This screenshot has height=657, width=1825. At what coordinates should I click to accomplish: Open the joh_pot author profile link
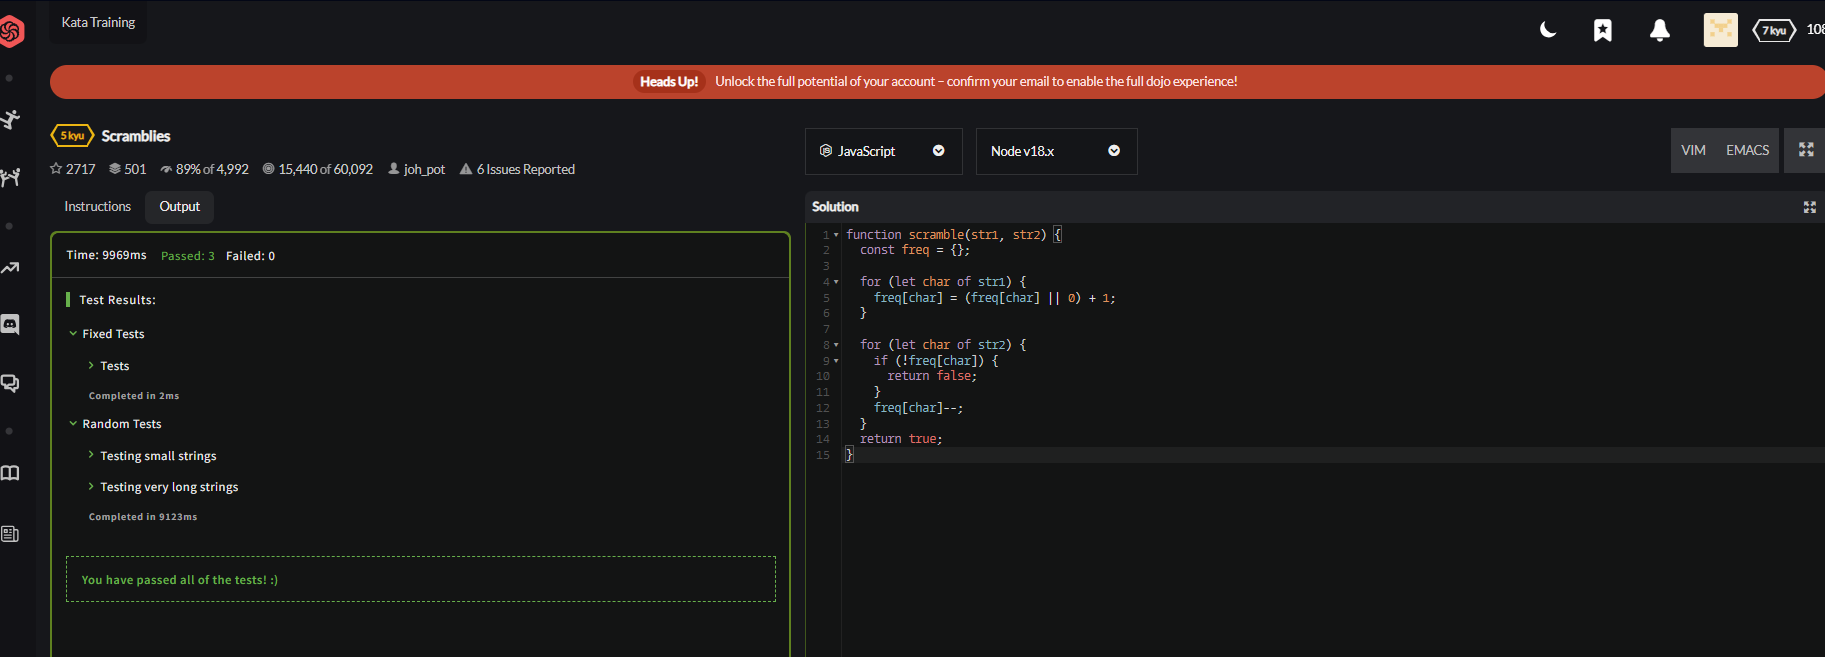[x=424, y=170]
